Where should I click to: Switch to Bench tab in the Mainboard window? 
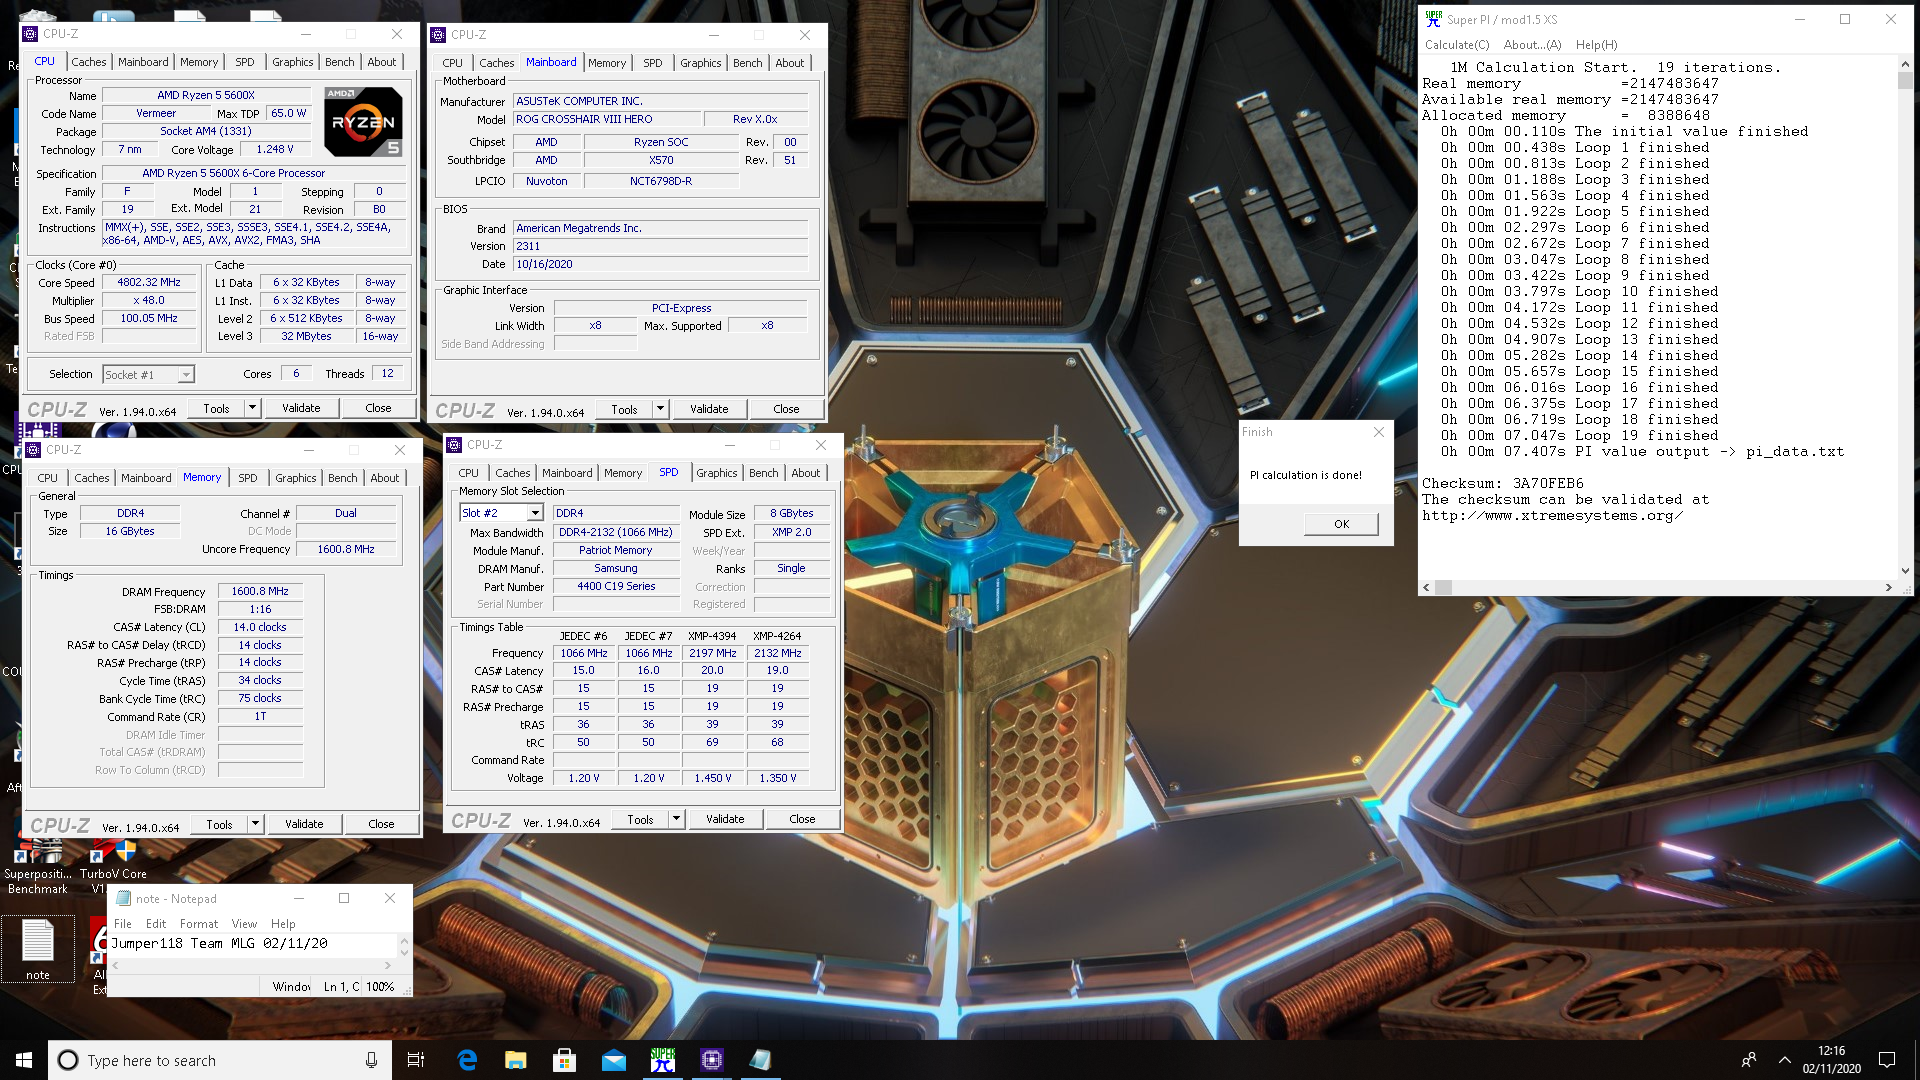pos(747,63)
